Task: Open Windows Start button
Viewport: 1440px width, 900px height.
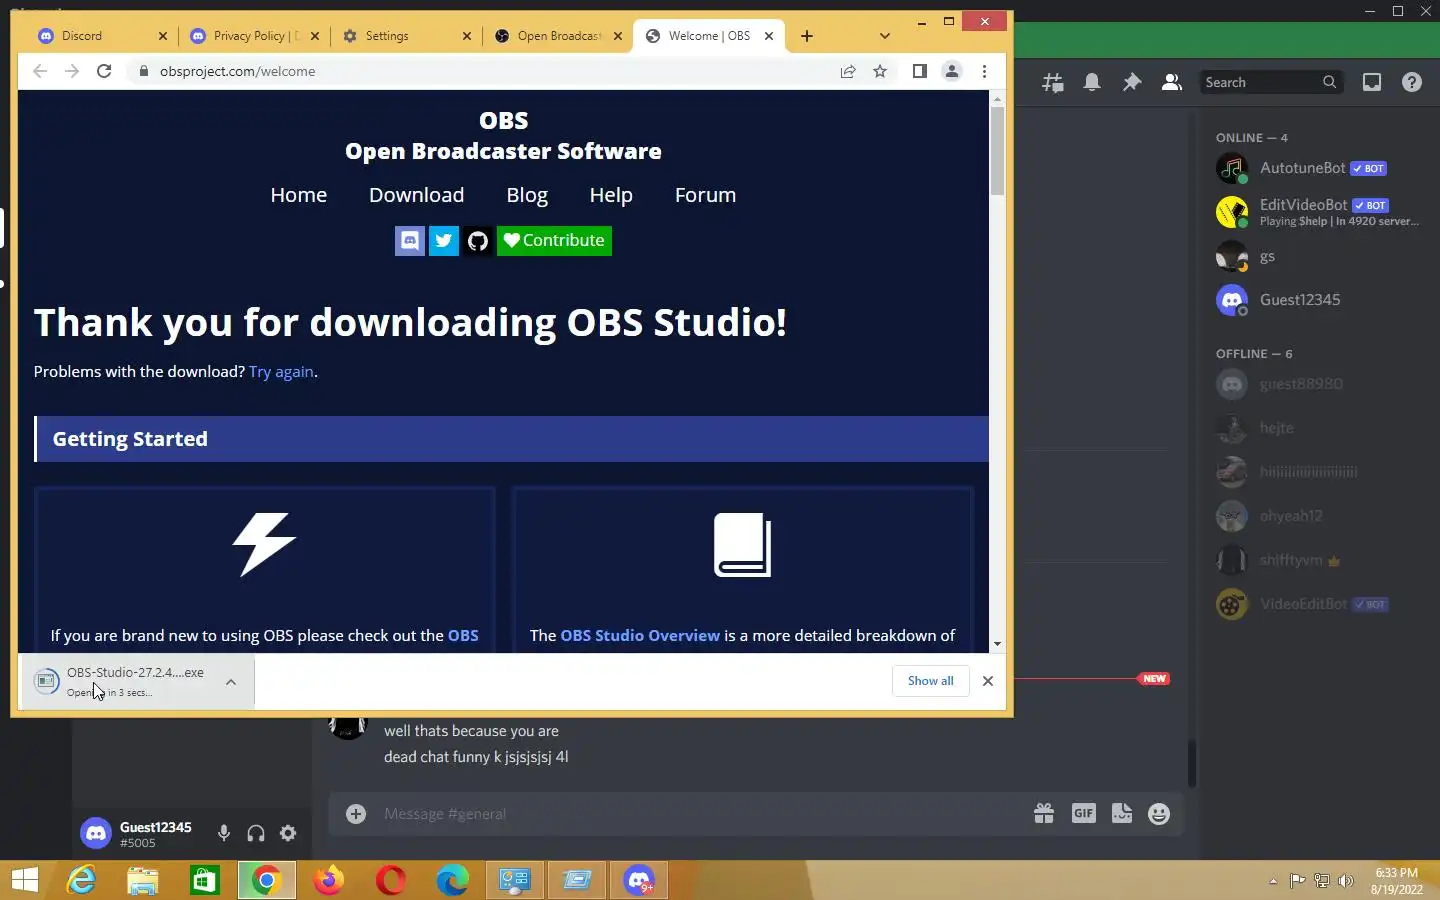Action: (x=25, y=880)
